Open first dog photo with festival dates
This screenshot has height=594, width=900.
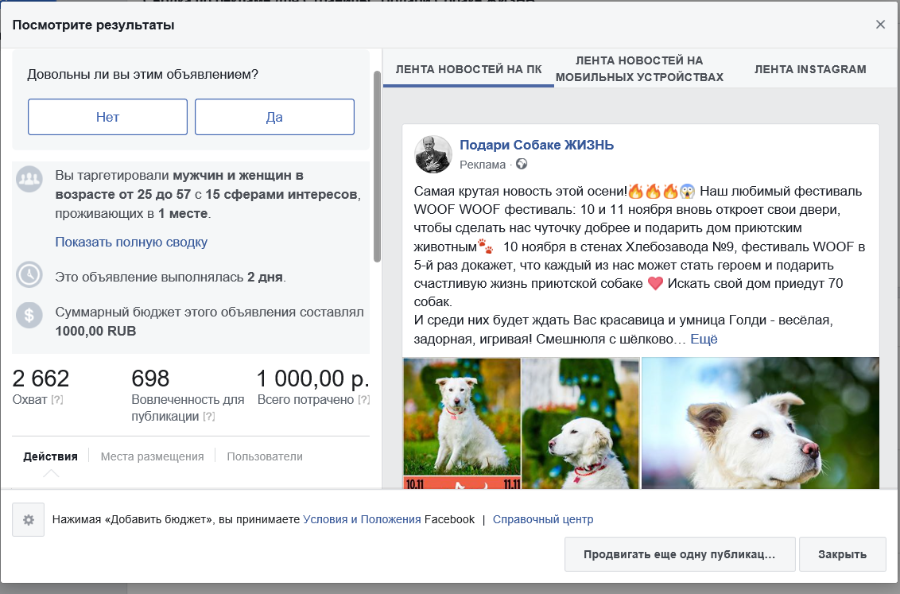(x=462, y=424)
